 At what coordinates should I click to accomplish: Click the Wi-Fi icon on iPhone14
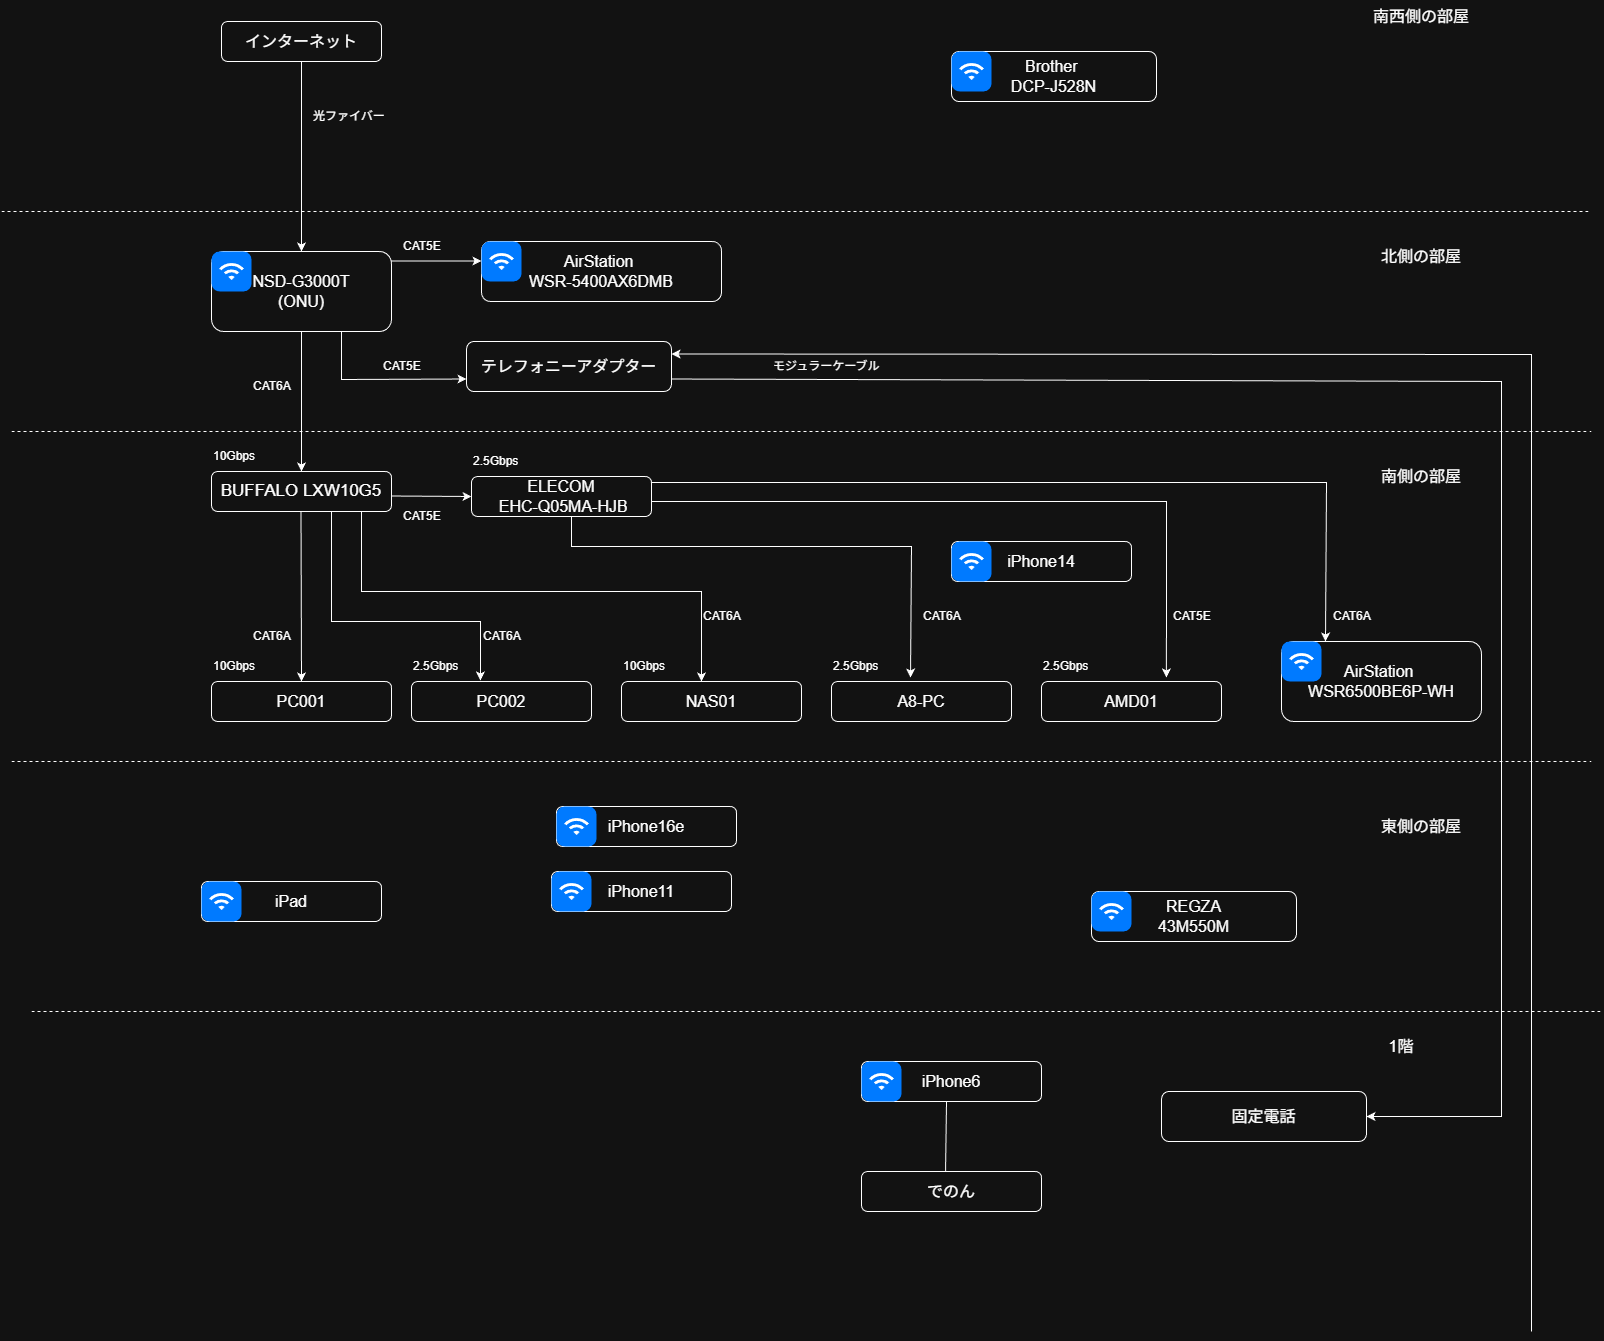tap(971, 561)
